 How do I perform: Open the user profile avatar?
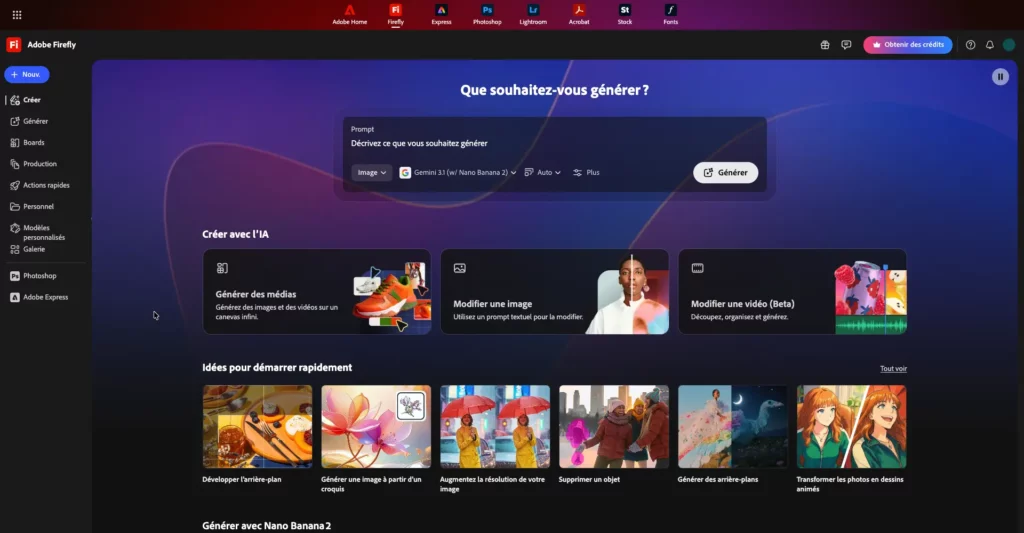point(1009,45)
